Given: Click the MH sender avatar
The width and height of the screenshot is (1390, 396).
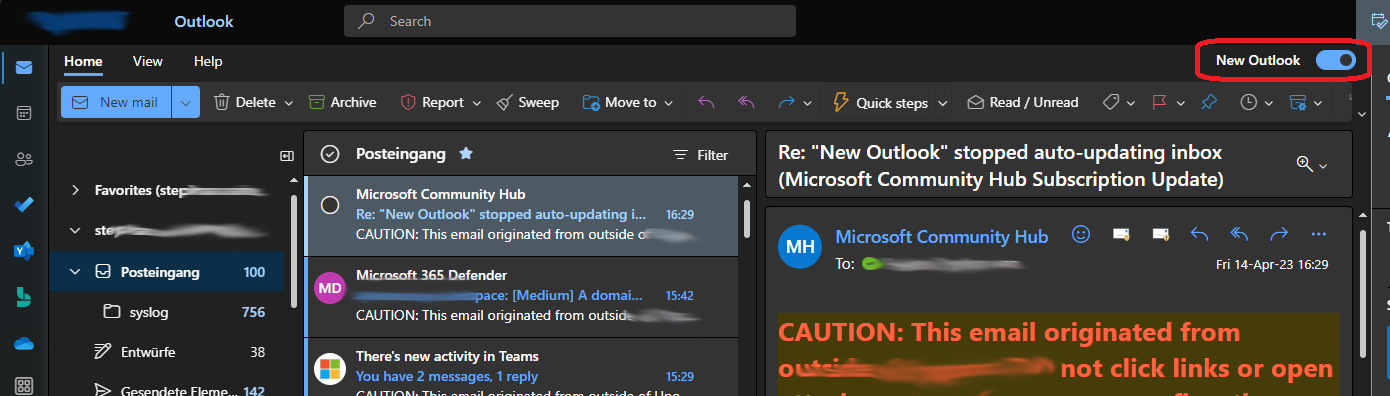Looking at the screenshot, I should (x=799, y=247).
